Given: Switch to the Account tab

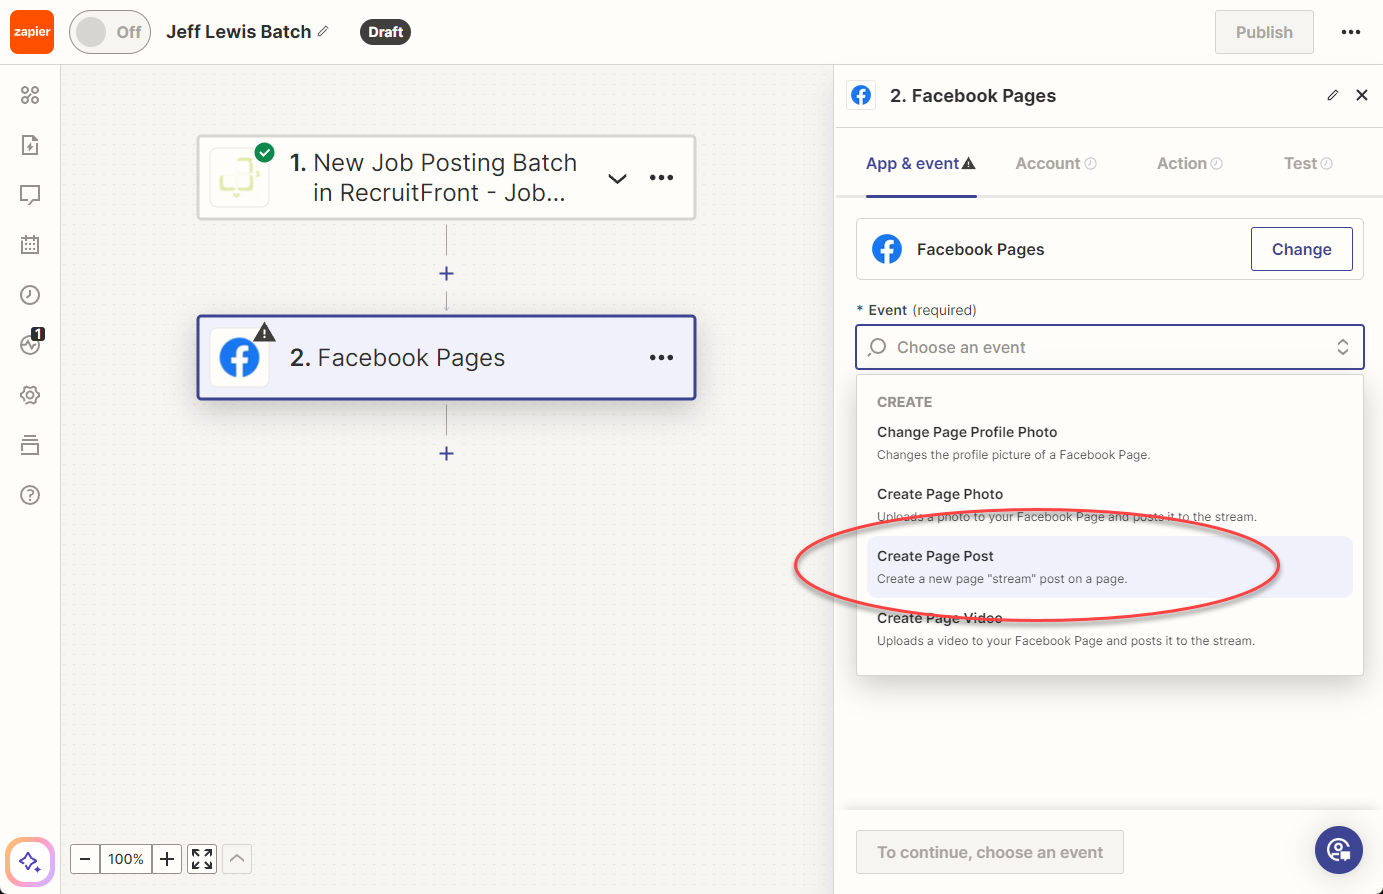Looking at the screenshot, I should [1056, 163].
